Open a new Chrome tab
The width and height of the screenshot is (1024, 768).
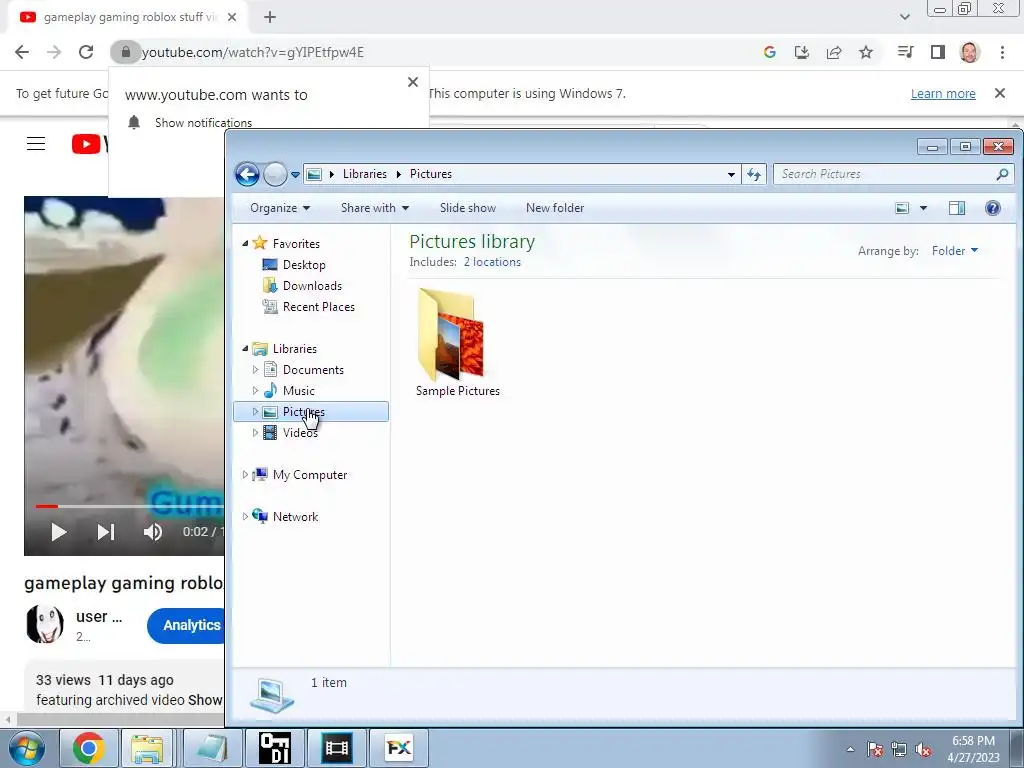pyautogui.click(x=270, y=18)
